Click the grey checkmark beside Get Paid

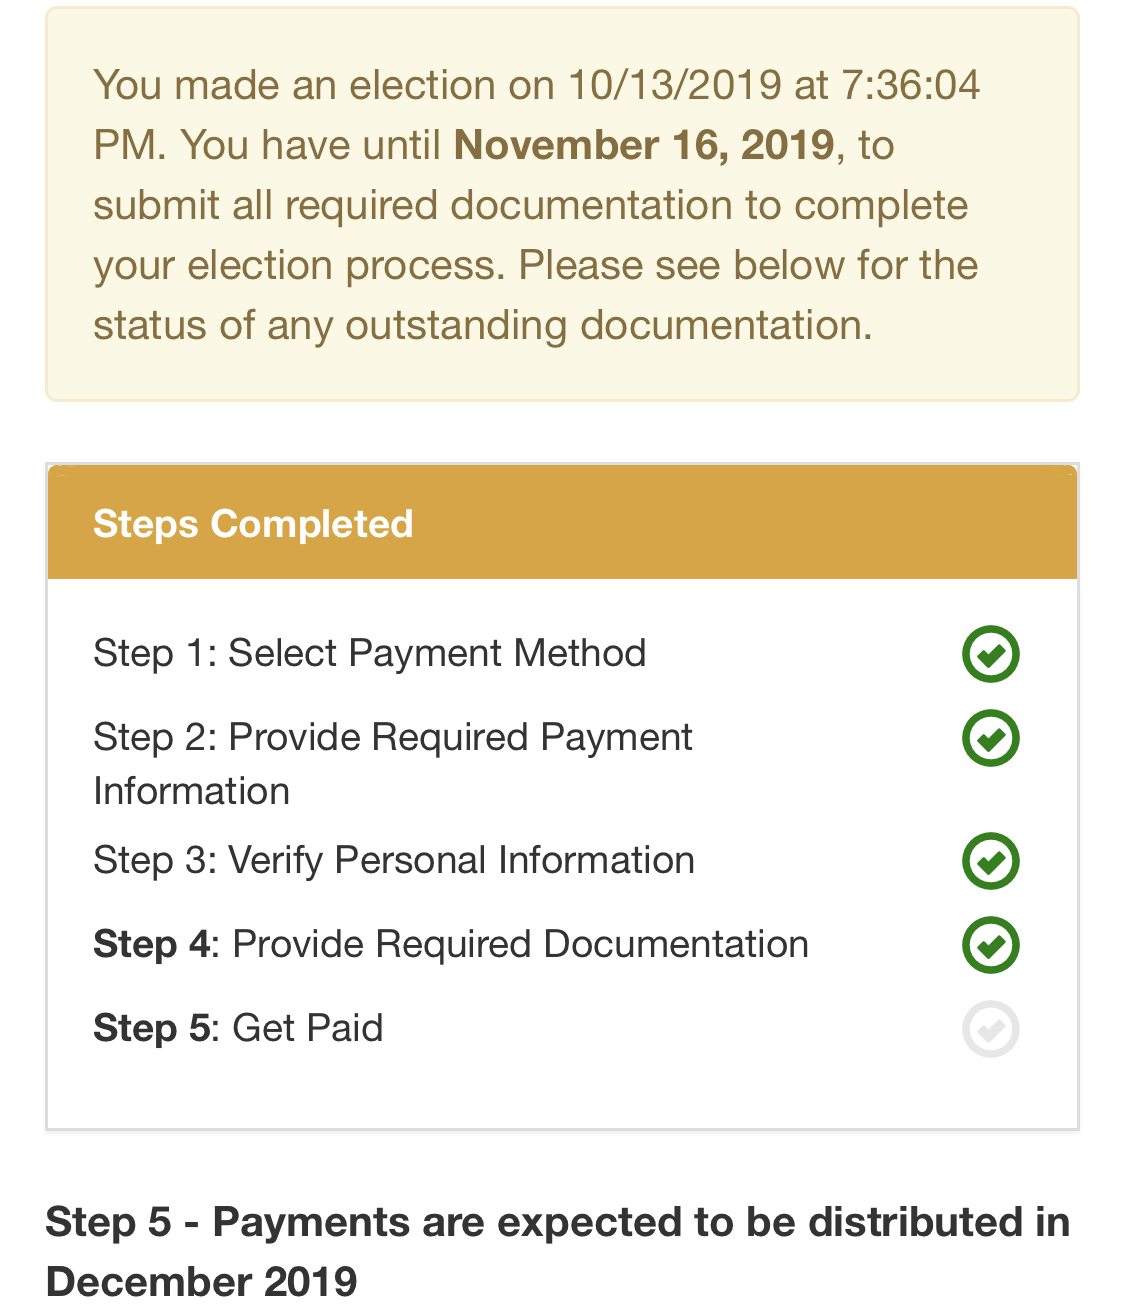click(x=990, y=1029)
